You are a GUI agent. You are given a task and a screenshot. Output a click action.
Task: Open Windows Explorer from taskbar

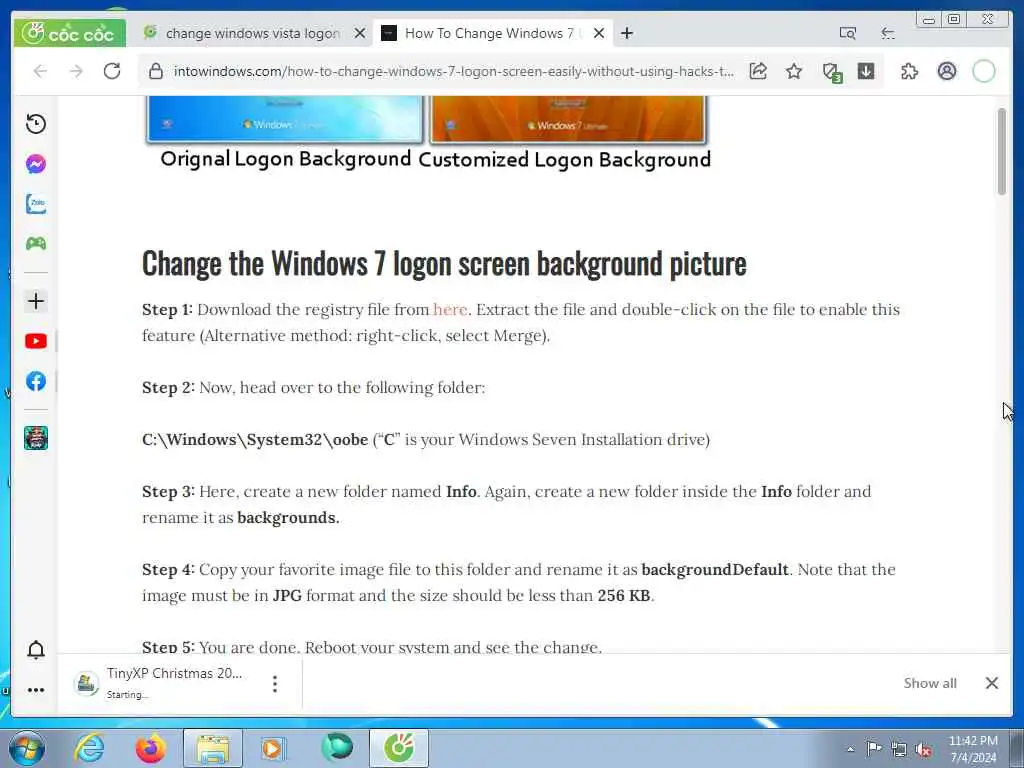pos(213,748)
